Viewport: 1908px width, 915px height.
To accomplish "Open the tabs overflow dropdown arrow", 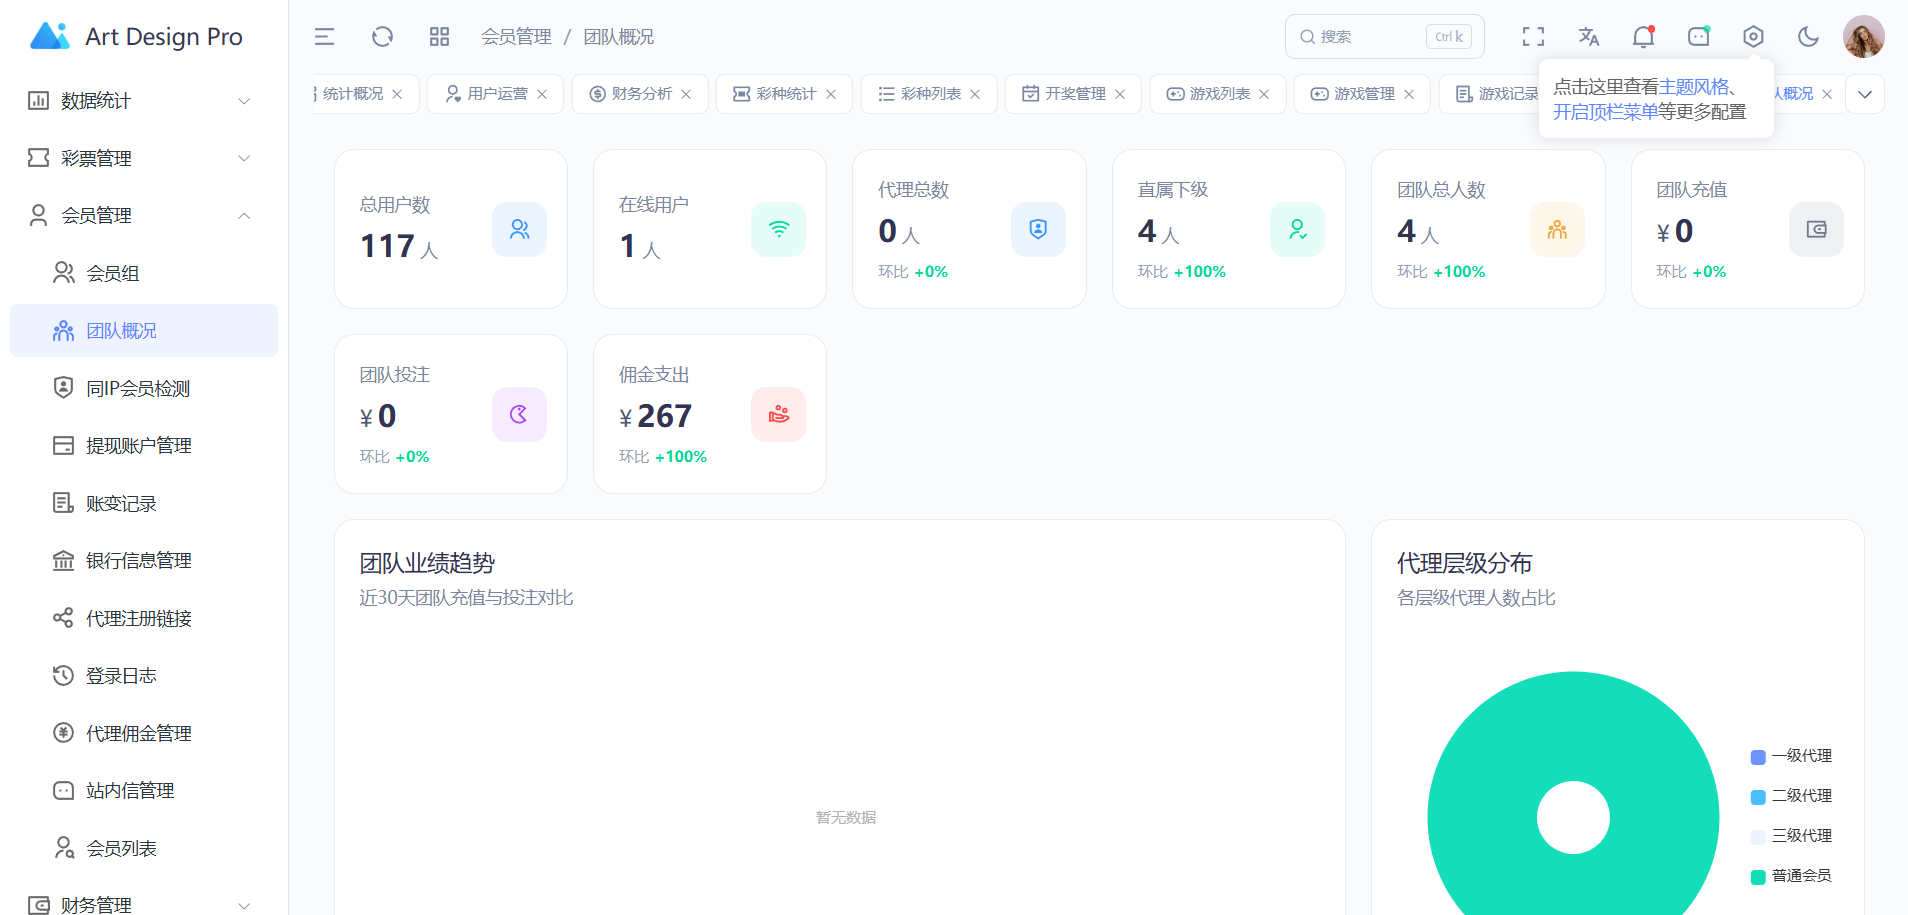I will coord(1865,94).
